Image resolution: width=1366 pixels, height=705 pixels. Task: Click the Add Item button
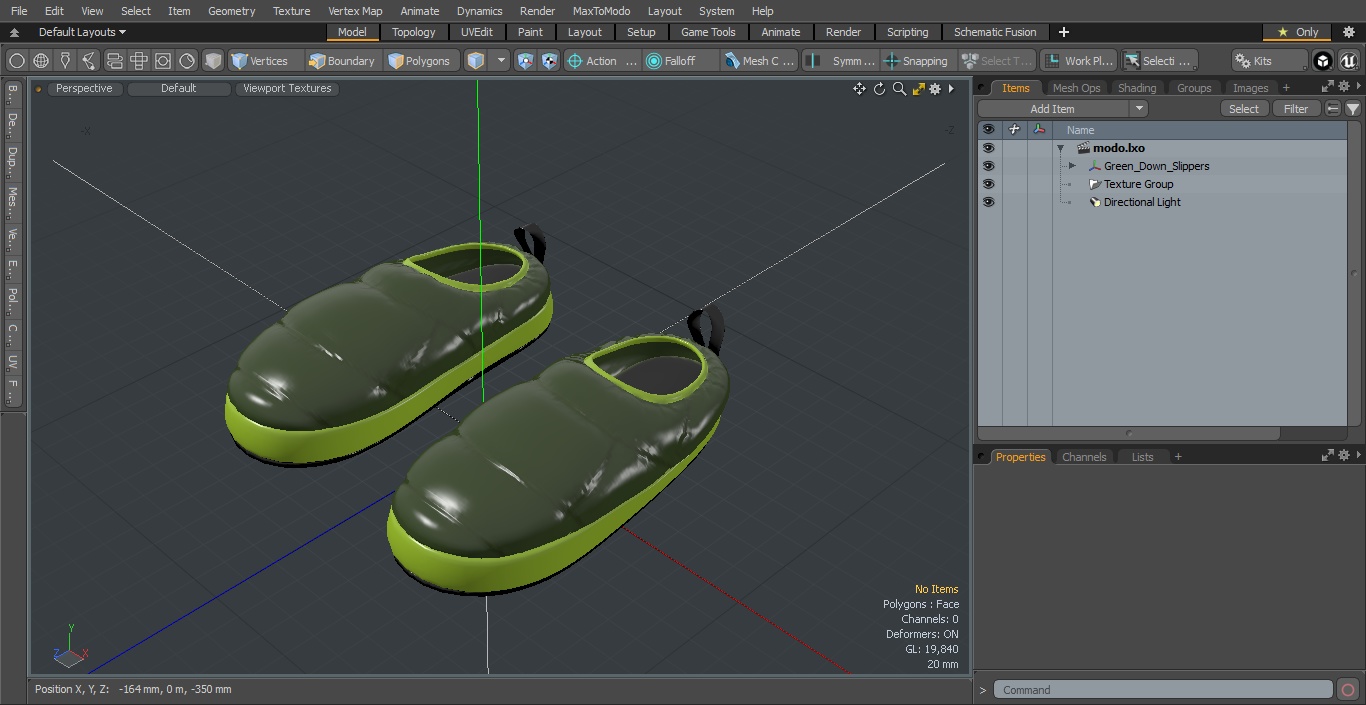(1053, 109)
